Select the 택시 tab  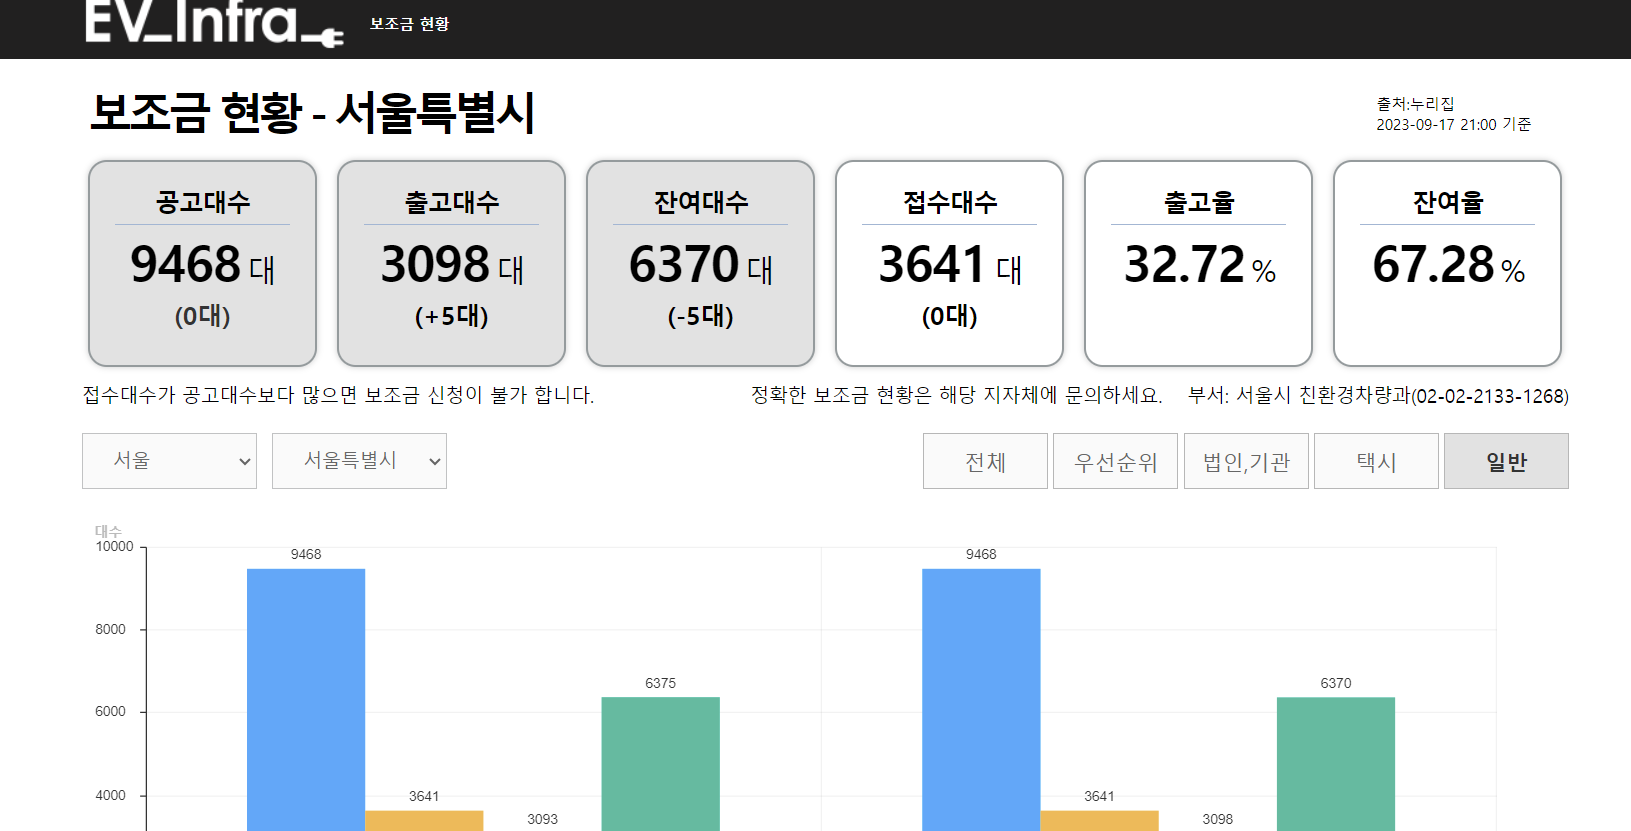1376,461
